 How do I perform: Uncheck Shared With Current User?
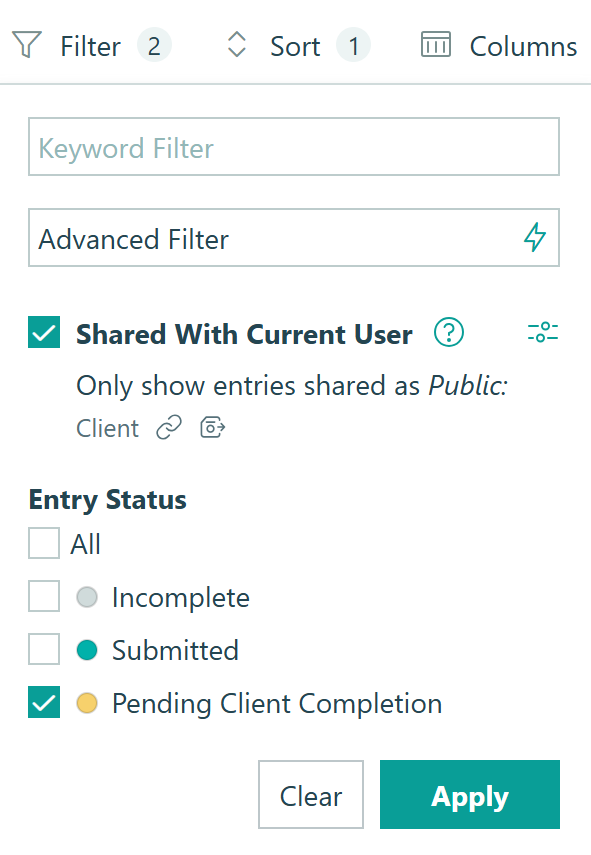[43, 333]
